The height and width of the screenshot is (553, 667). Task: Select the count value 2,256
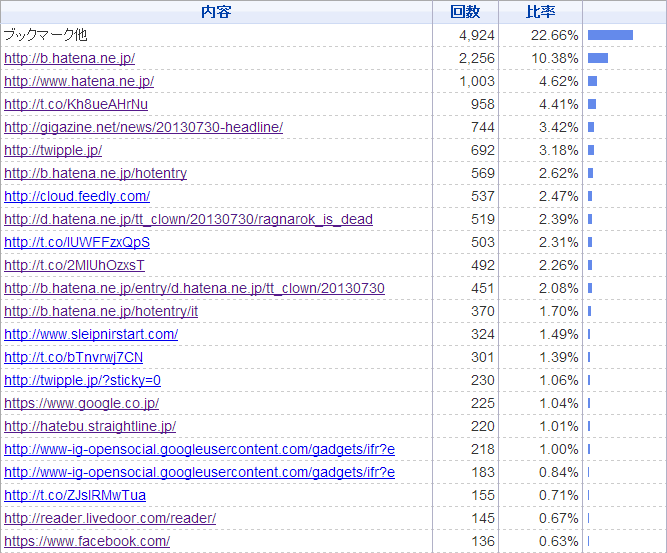click(x=477, y=58)
